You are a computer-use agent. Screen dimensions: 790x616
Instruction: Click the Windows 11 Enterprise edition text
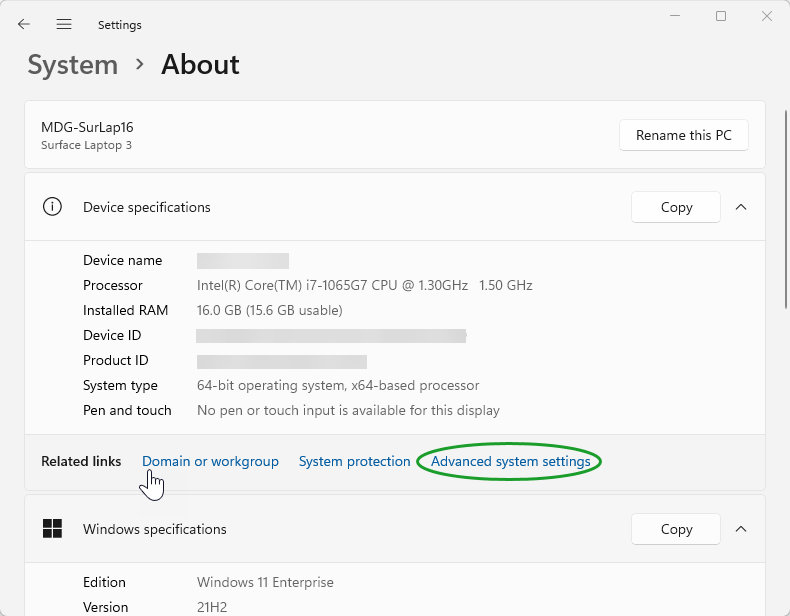[x=265, y=582]
